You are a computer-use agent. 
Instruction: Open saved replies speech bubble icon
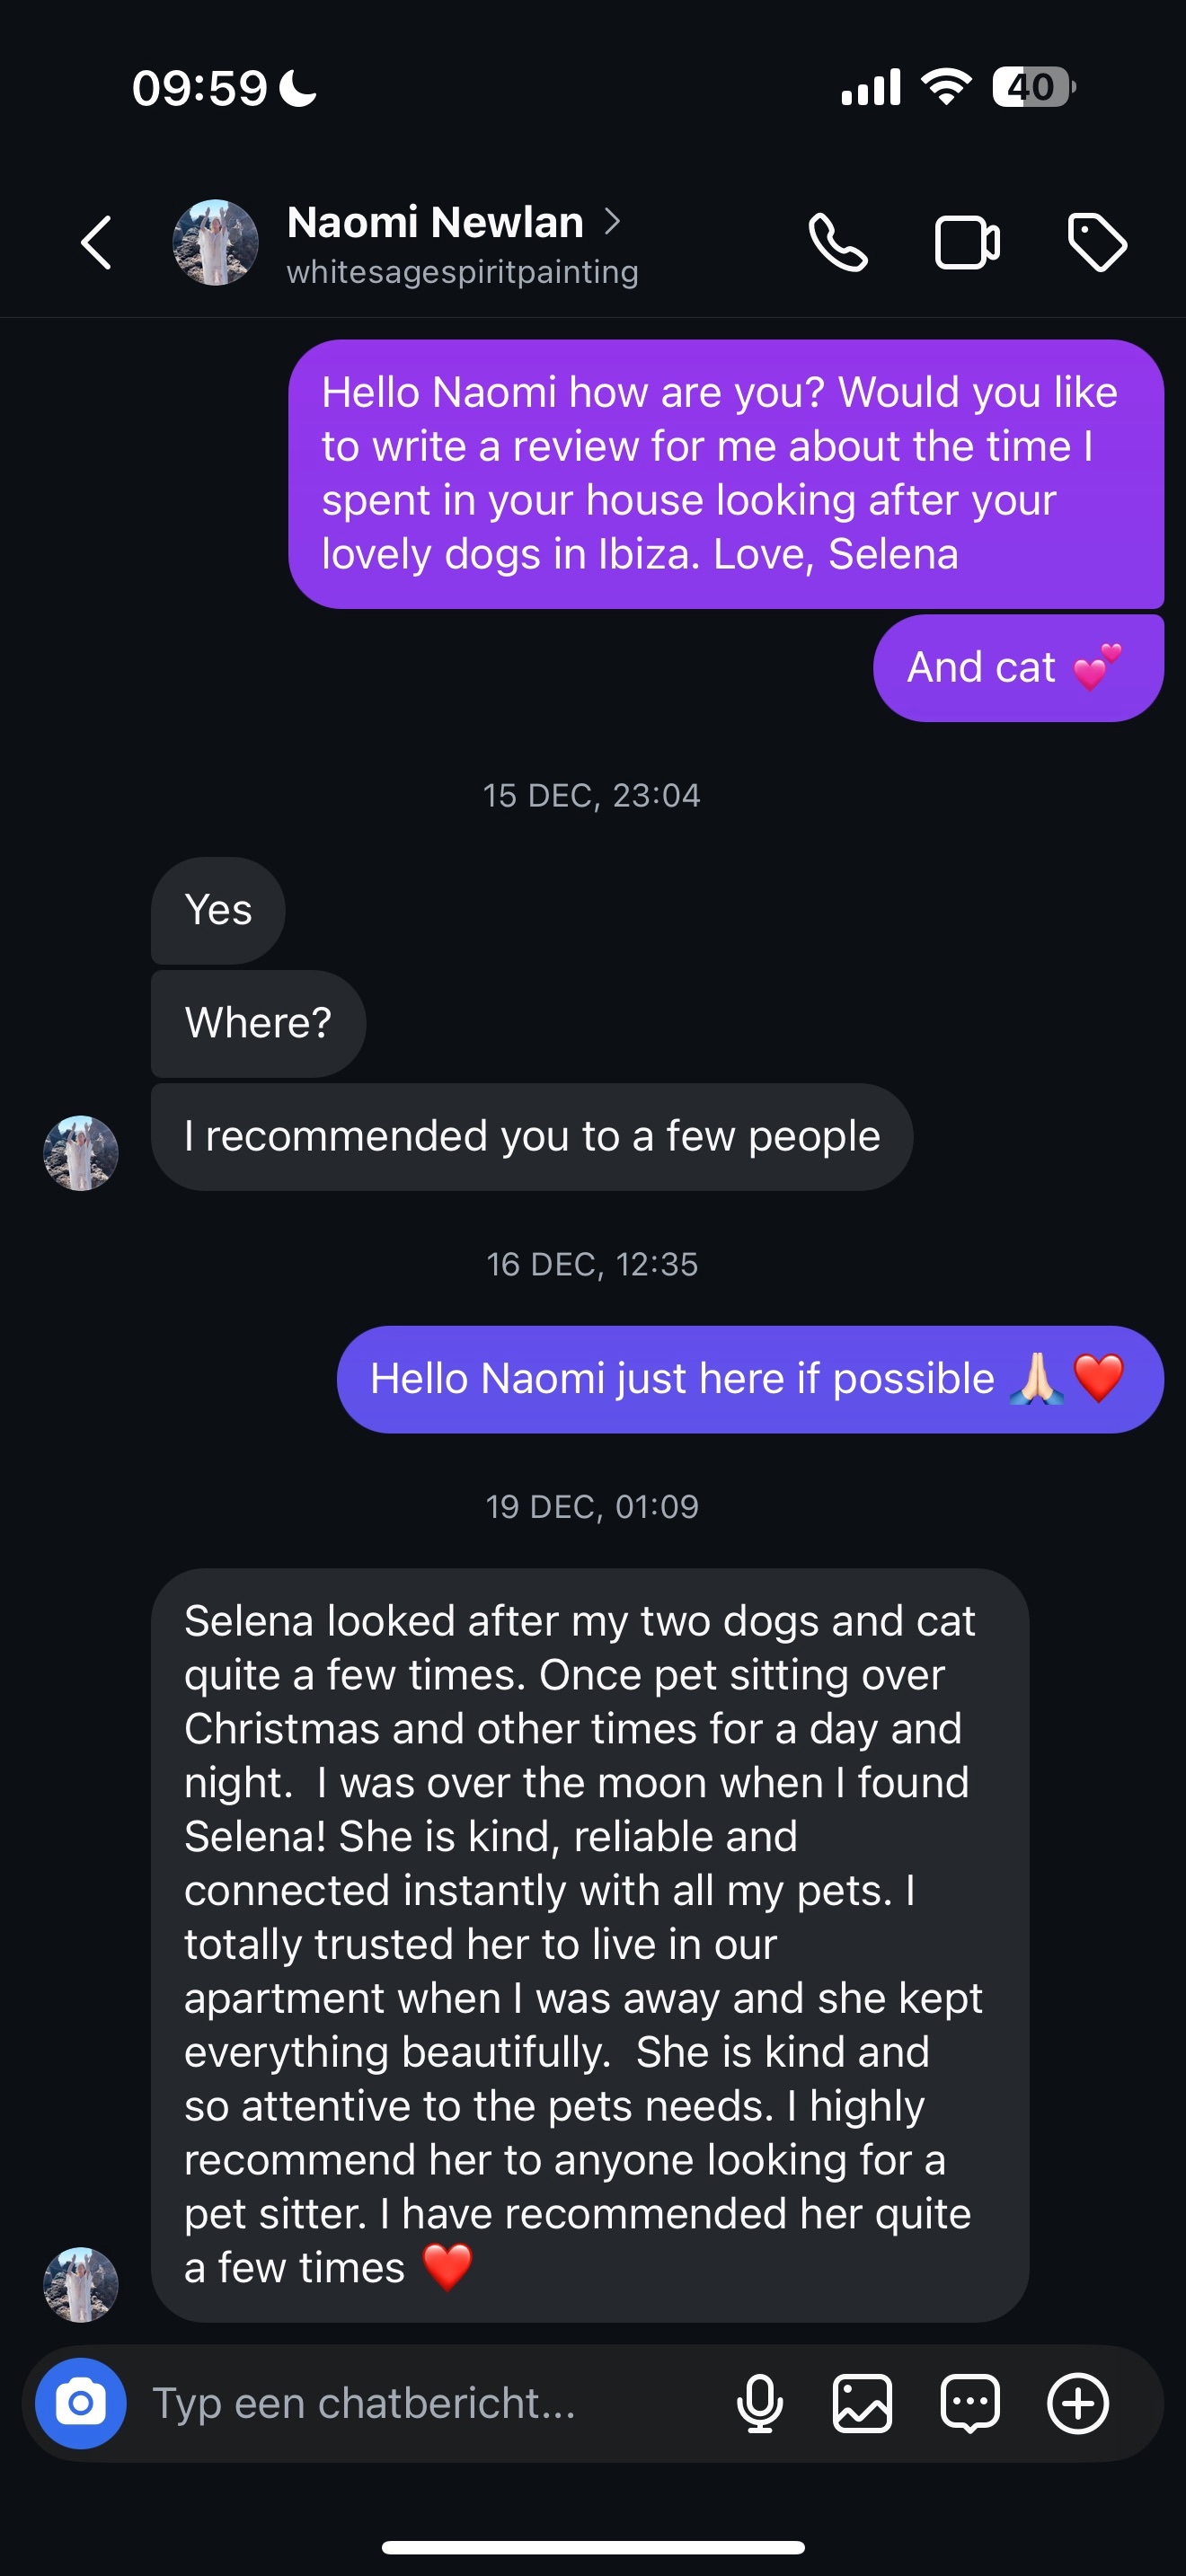(970, 2403)
